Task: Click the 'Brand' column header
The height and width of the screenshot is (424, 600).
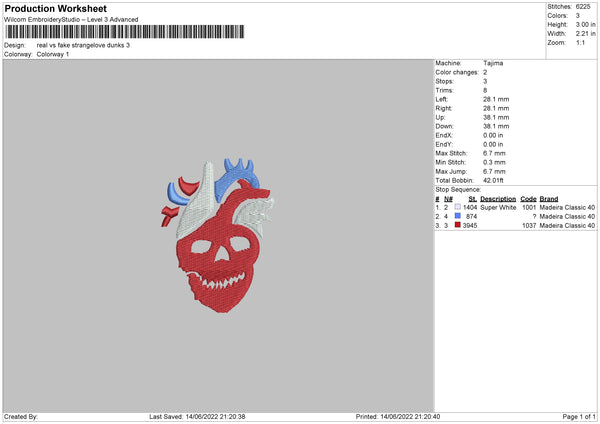Action: (549, 199)
